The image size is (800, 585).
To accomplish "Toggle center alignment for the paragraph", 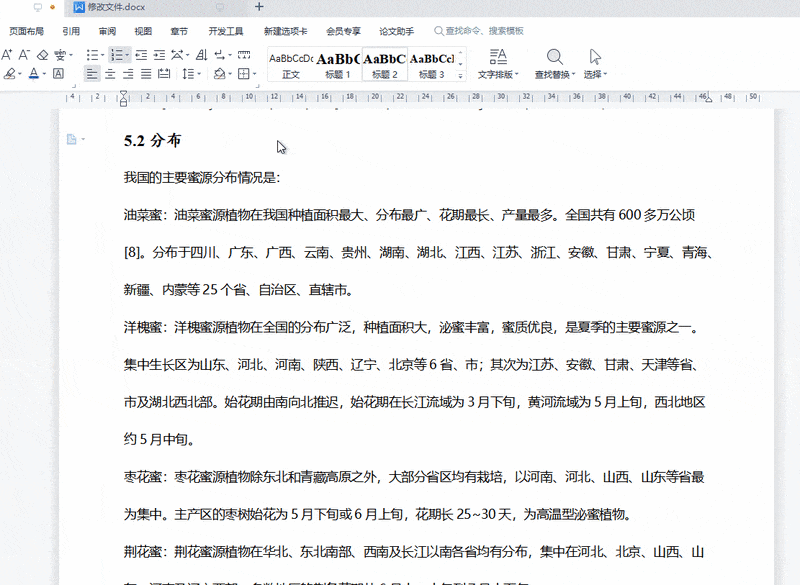I will (x=110, y=74).
